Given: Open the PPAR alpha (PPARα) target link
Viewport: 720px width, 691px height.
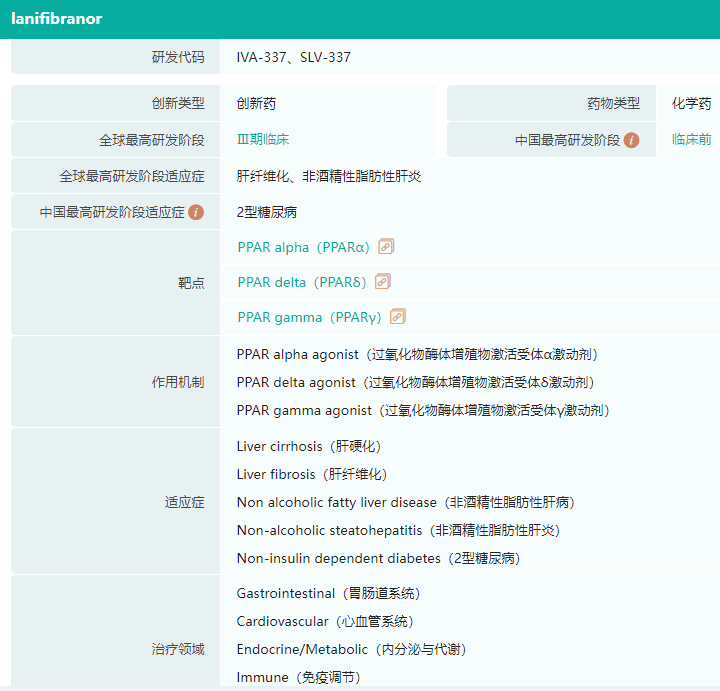Looking at the screenshot, I should pos(303,247).
